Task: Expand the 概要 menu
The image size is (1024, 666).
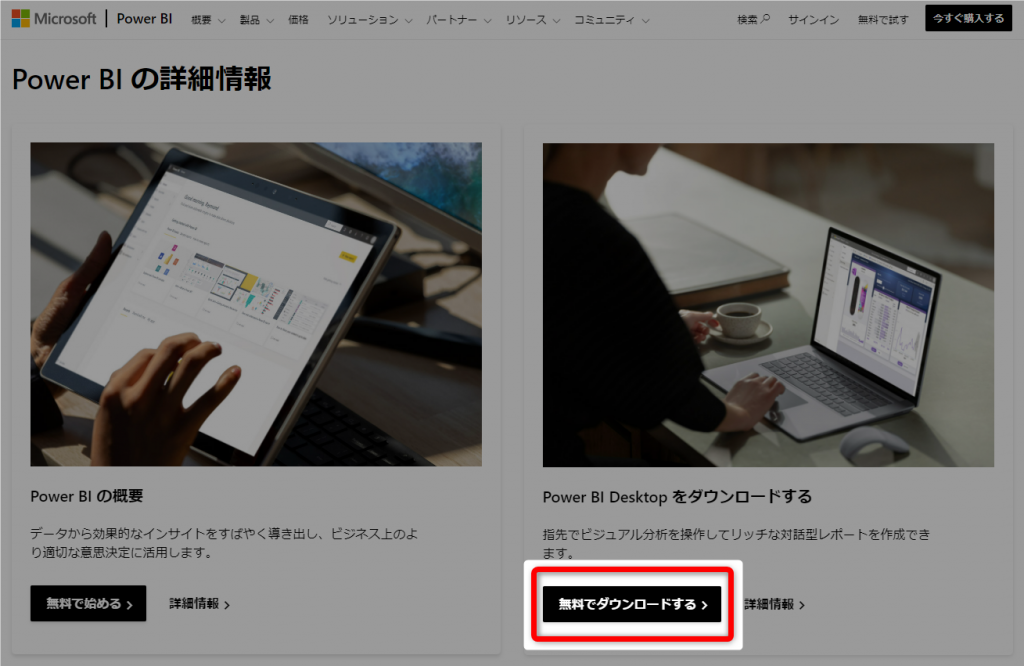Action: click(x=208, y=20)
